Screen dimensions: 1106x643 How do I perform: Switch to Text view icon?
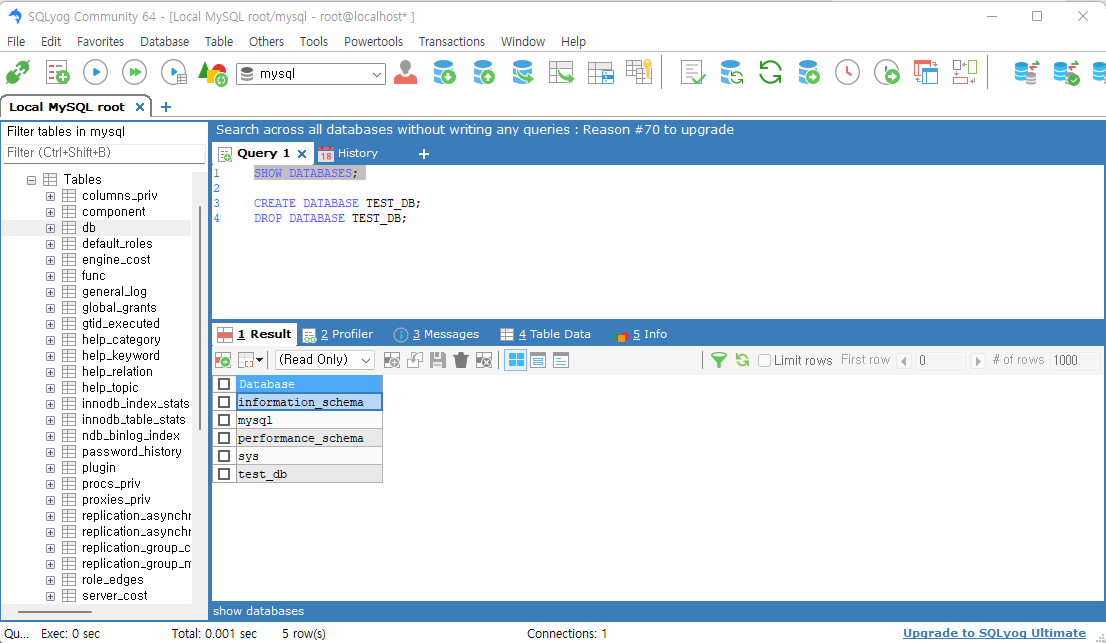pos(561,360)
